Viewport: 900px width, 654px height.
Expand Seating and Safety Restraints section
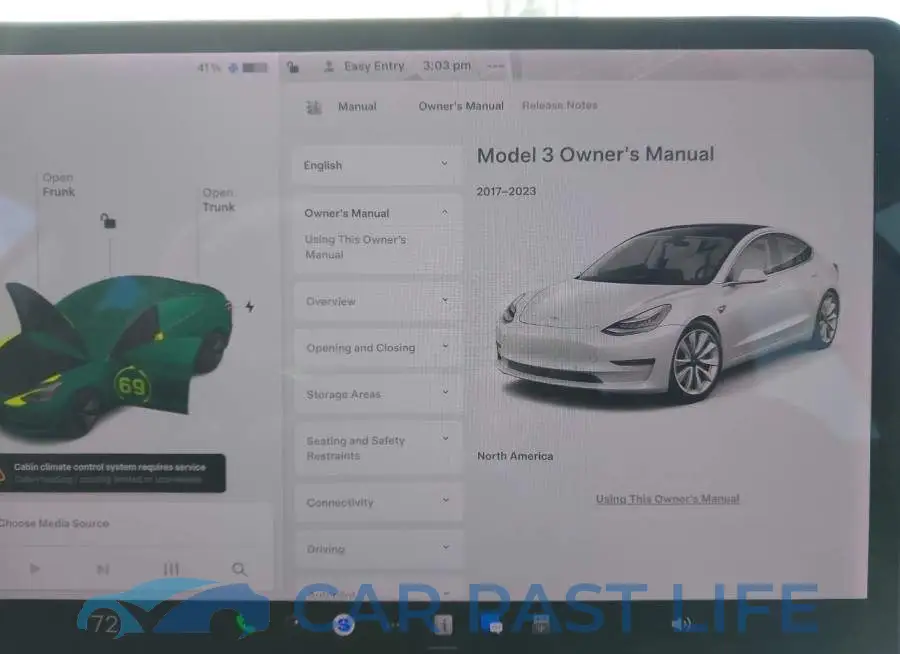tap(377, 448)
